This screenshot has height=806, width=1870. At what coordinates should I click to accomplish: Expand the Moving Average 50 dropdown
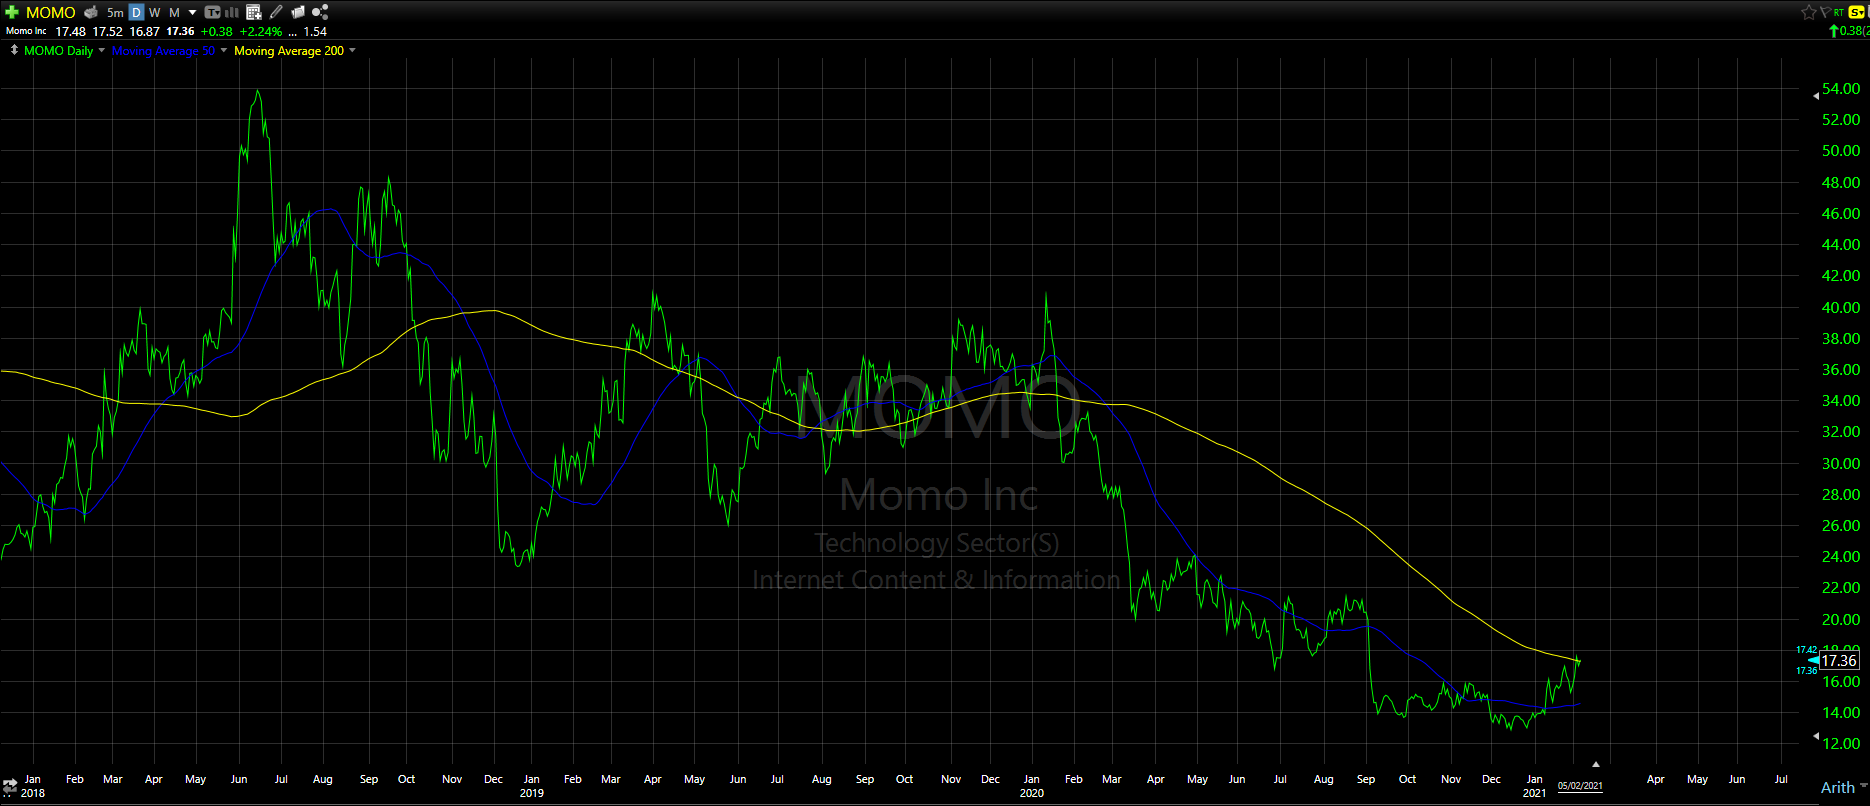click(x=224, y=50)
